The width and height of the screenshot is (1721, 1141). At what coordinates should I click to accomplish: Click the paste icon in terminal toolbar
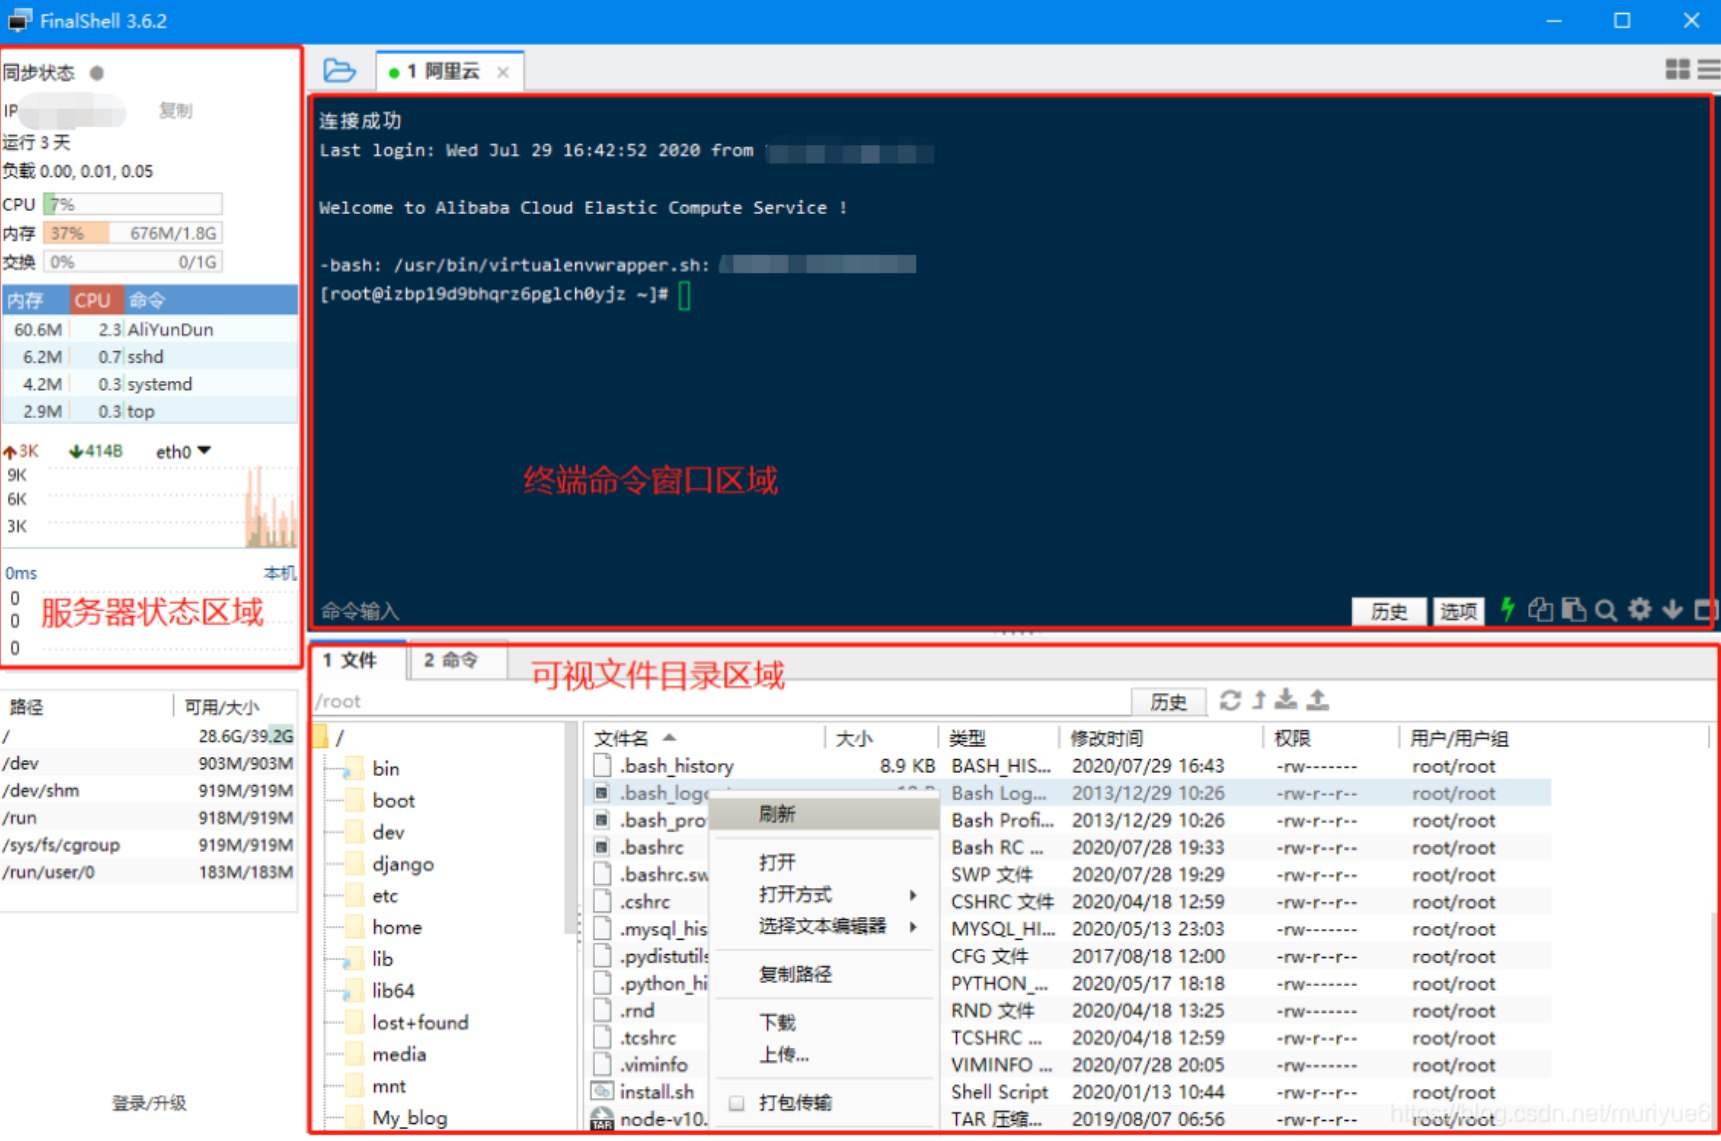[x=1573, y=610]
